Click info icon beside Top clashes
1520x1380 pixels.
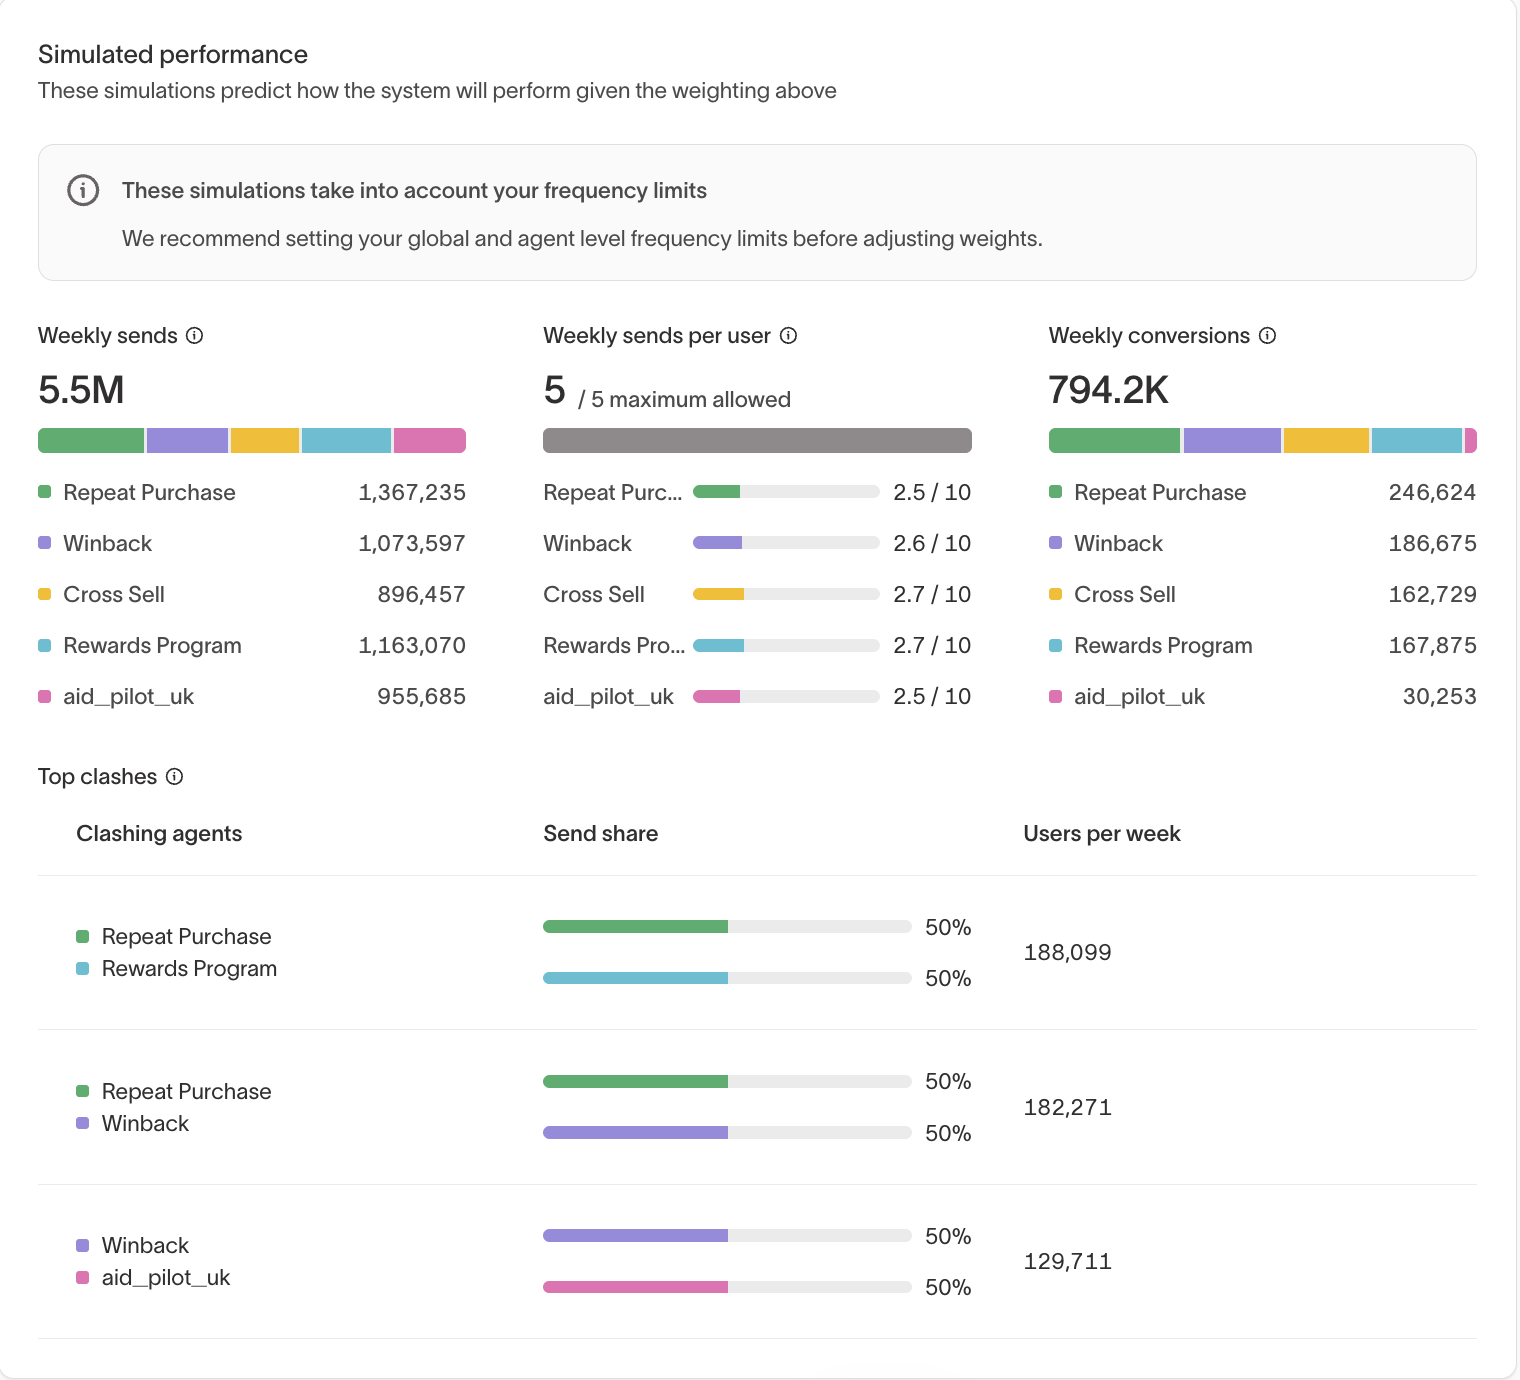click(x=174, y=777)
